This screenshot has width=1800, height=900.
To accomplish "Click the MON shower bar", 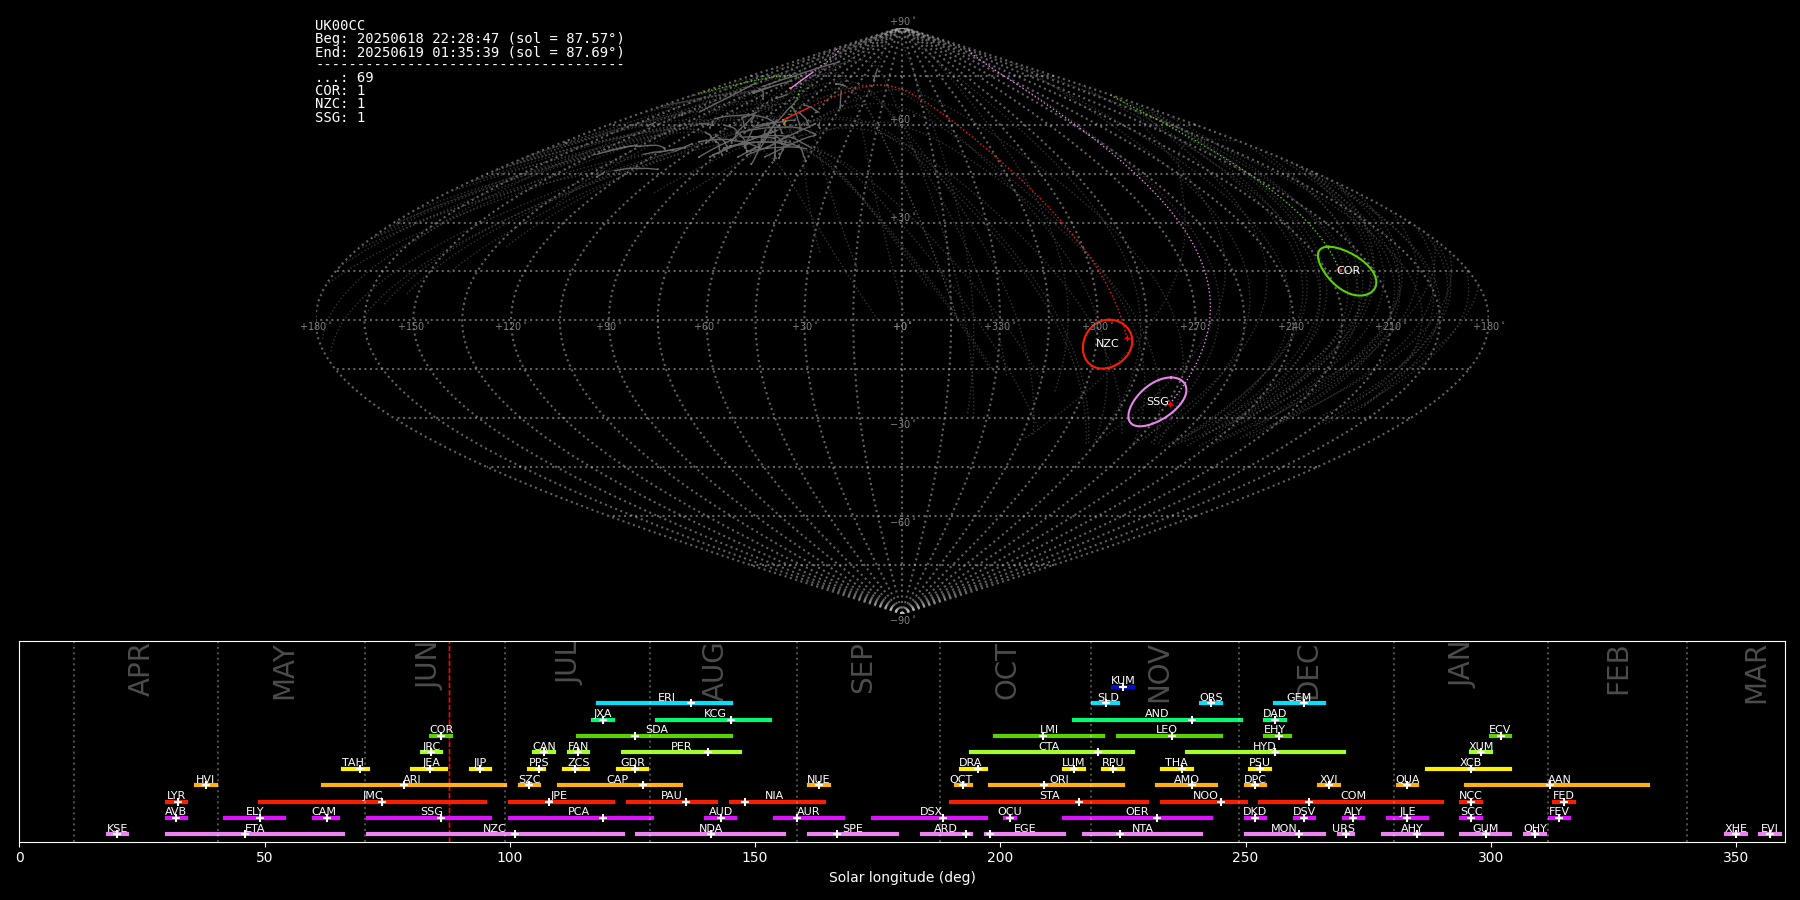I will [x=1285, y=834].
